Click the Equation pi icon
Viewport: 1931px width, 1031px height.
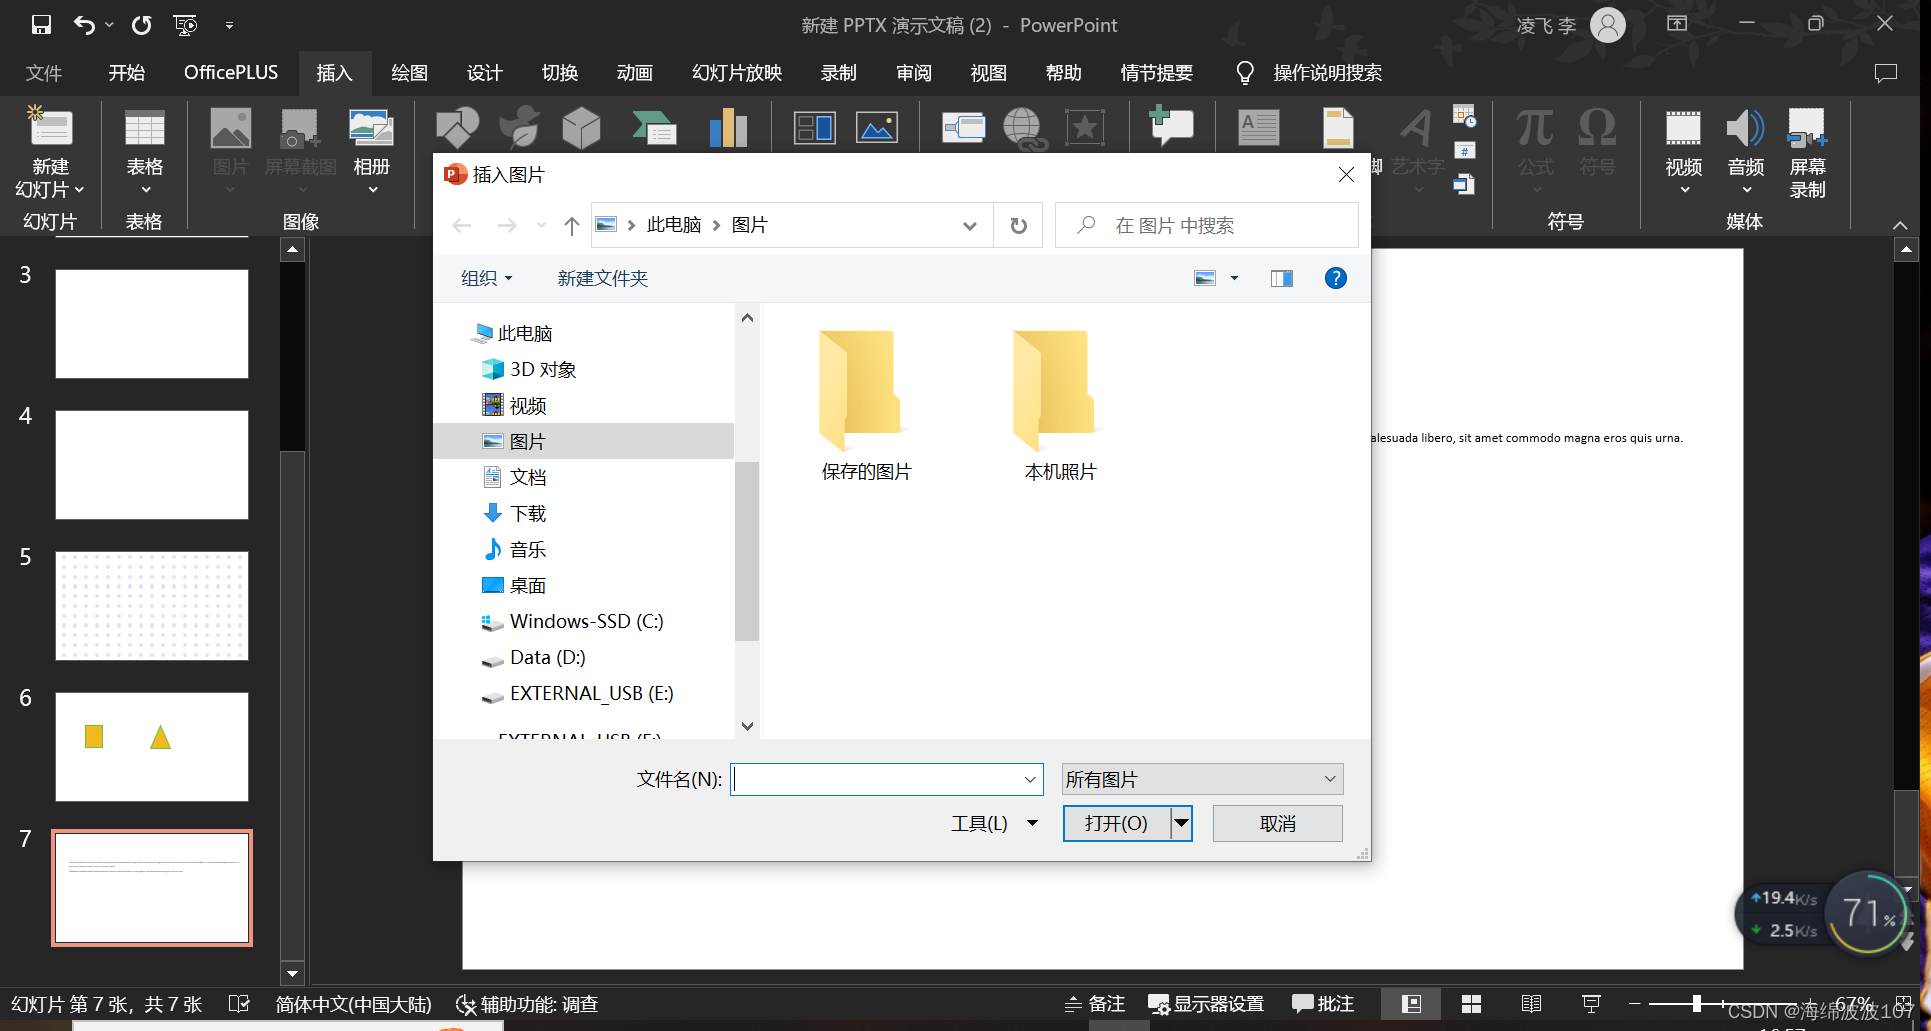tap(1535, 128)
